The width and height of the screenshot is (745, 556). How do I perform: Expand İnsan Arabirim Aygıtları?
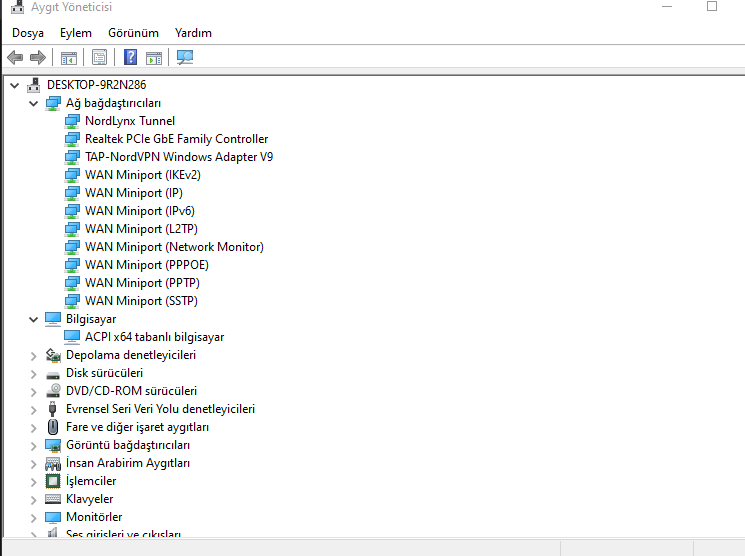click(x=34, y=464)
